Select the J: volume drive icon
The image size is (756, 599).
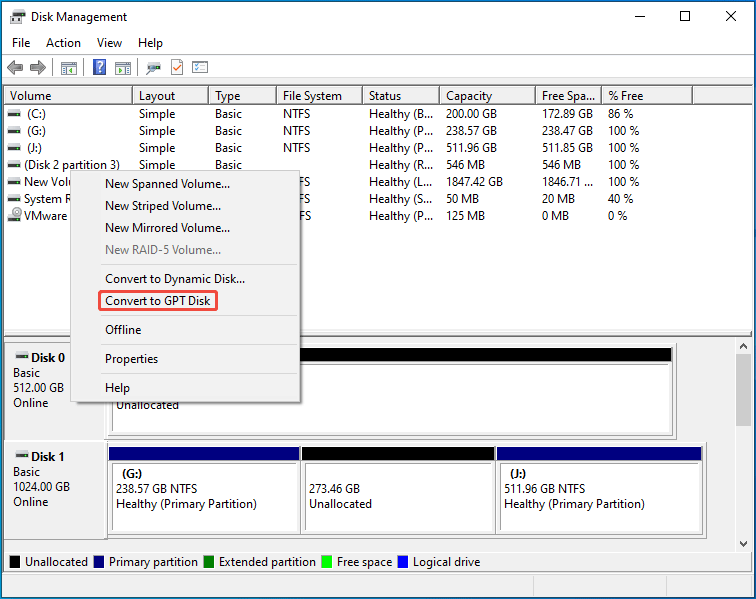coord(14,148)
